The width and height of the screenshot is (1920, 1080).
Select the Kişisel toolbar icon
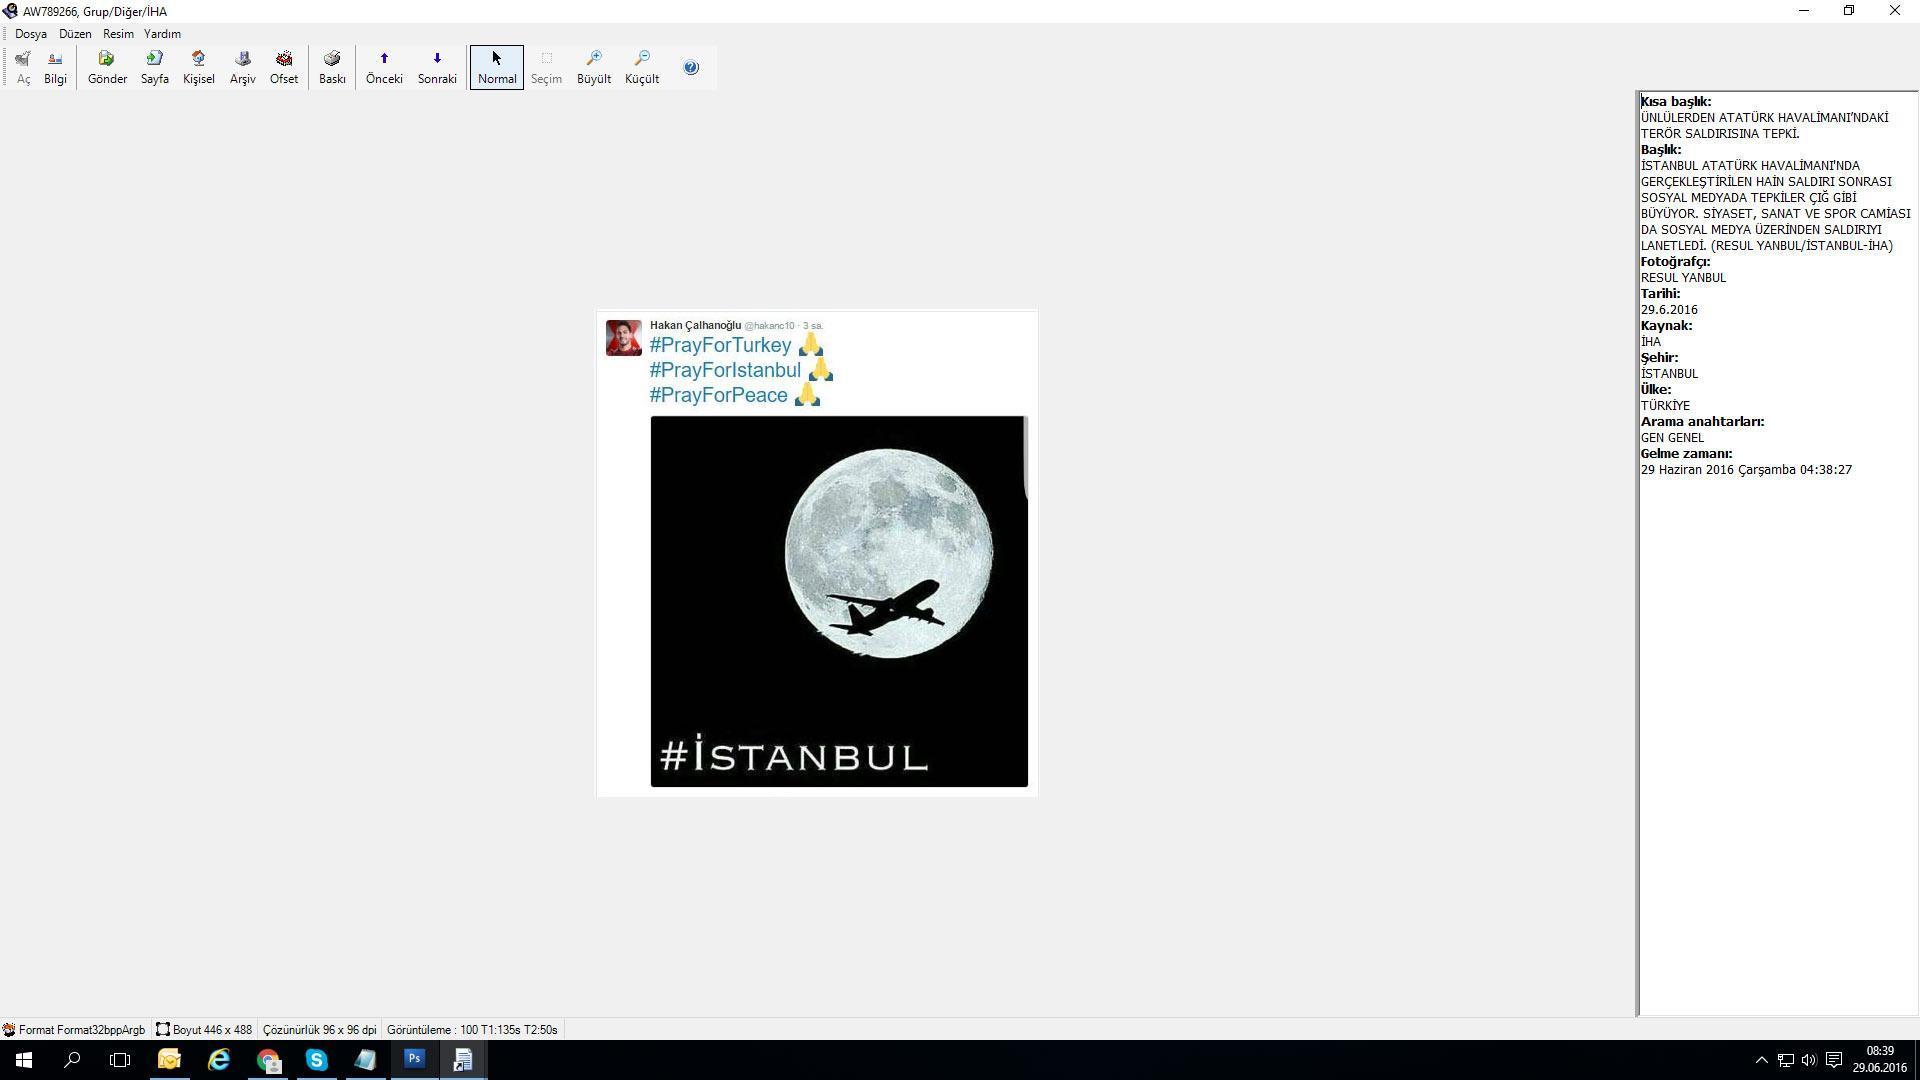pyautogui.click(x=198, y=67)
